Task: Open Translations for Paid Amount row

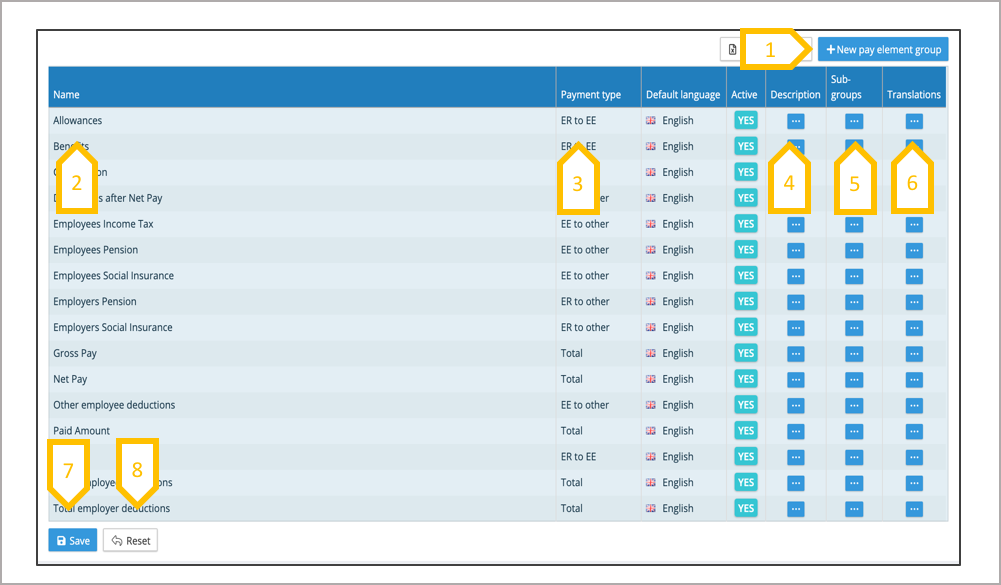Action: coord(914,431)
